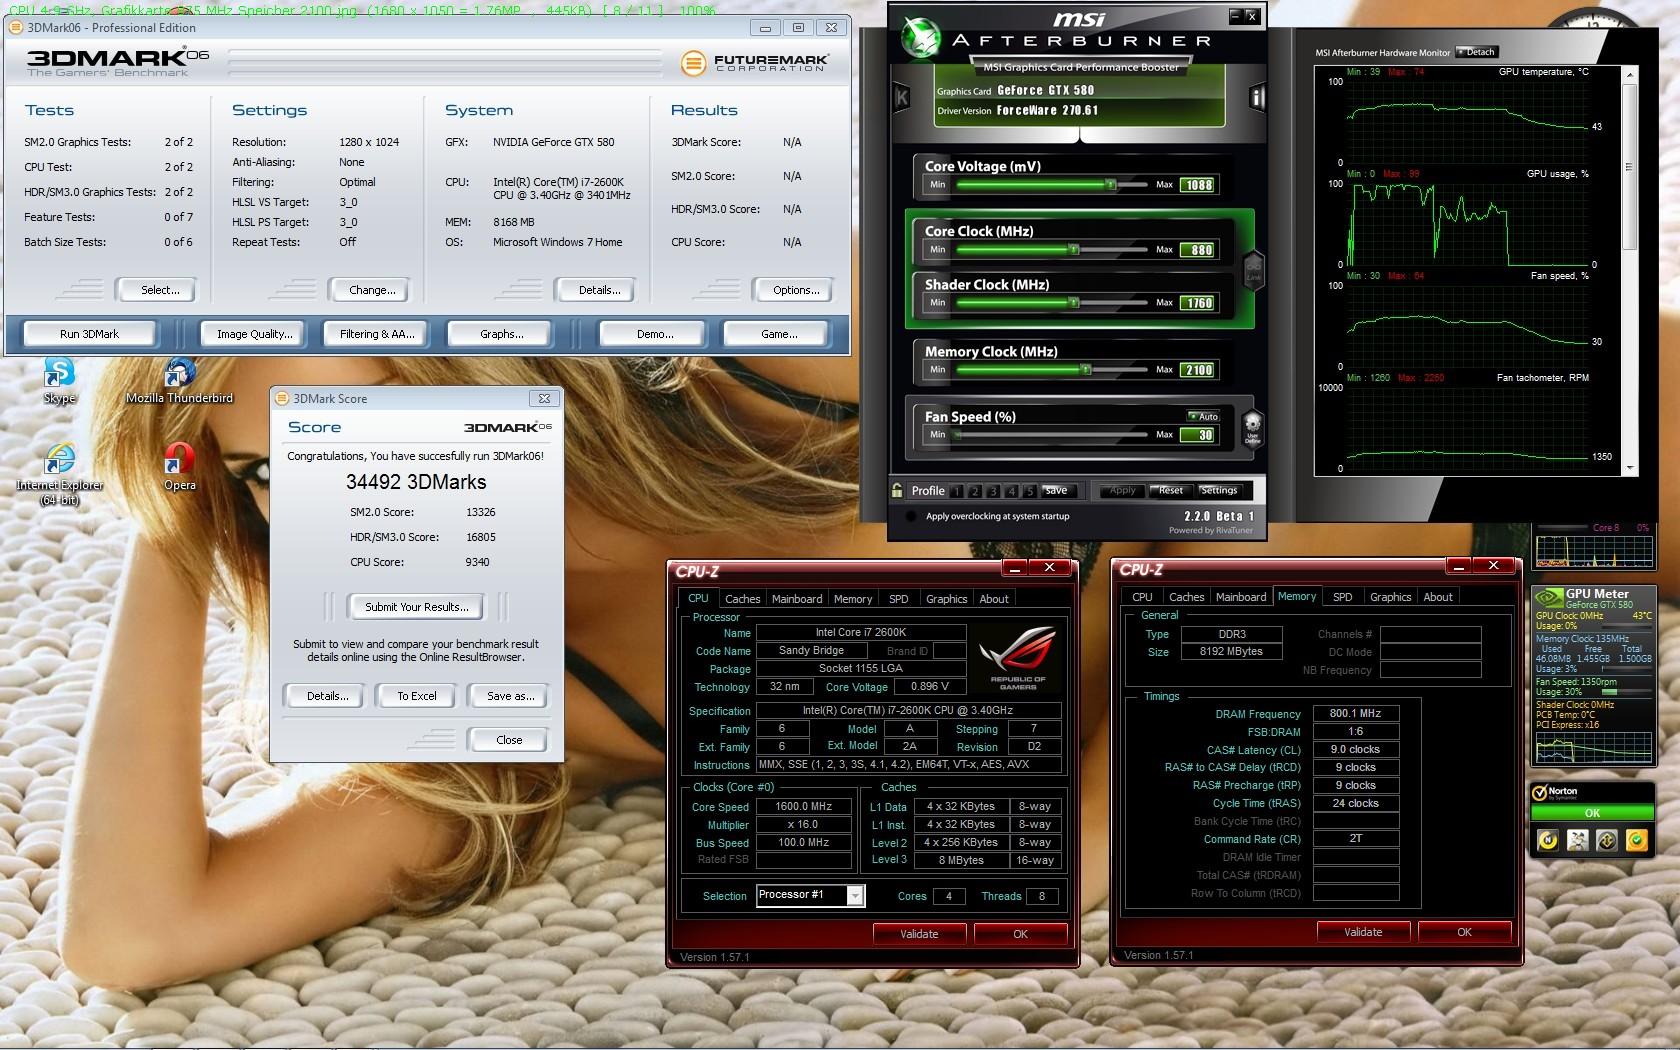The image size is (1680, 1050).
Task: Click Afterburner Reset button
Action: click(1171, 491)
